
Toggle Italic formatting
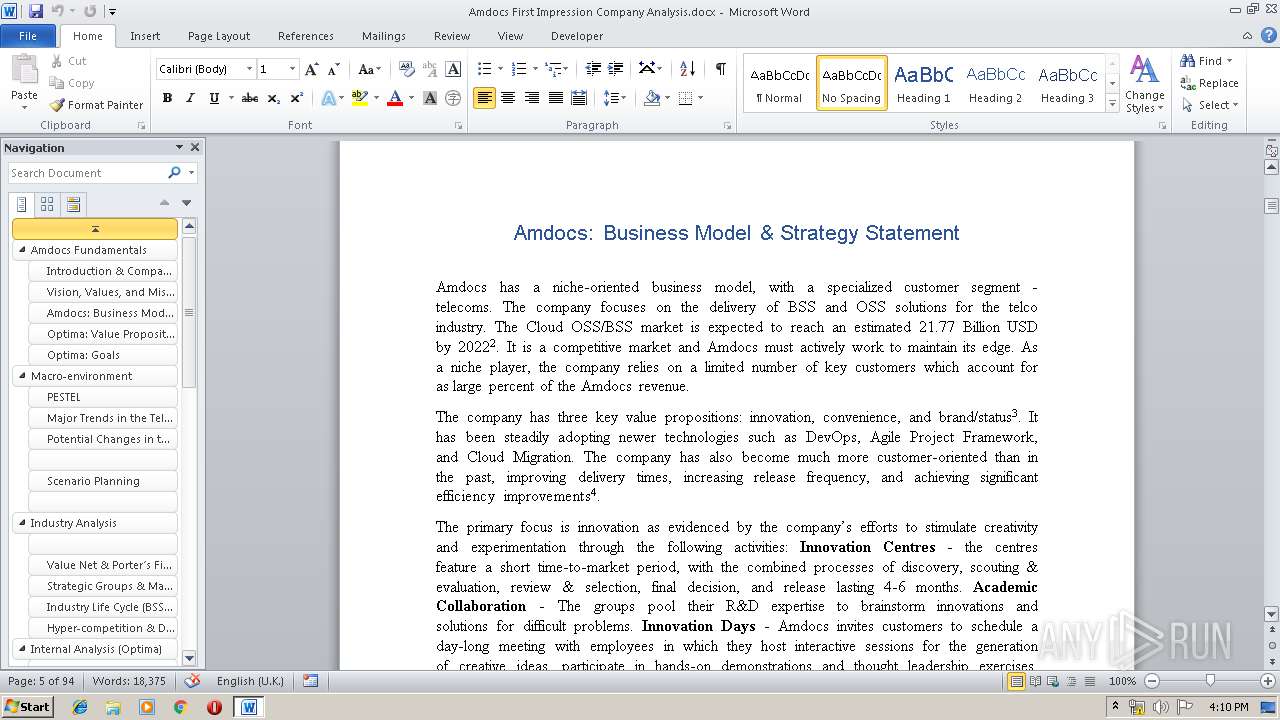pos(190,98)
